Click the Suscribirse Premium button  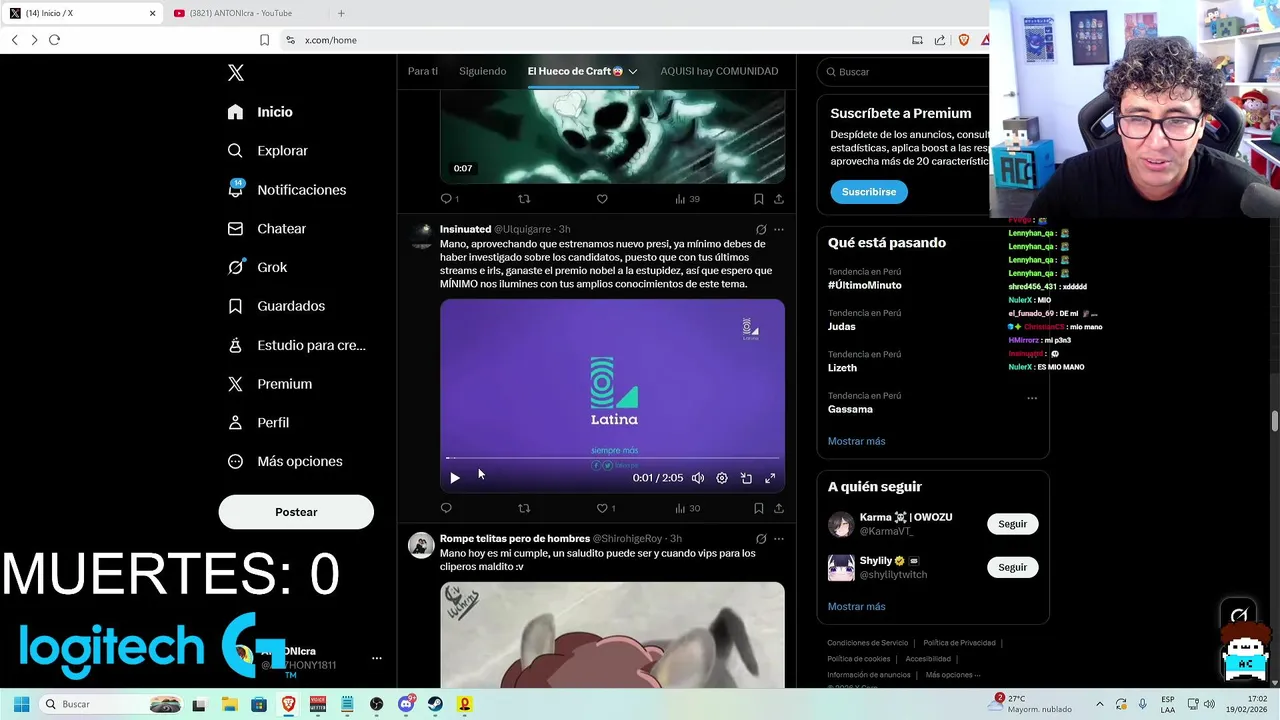pos(868,192)
